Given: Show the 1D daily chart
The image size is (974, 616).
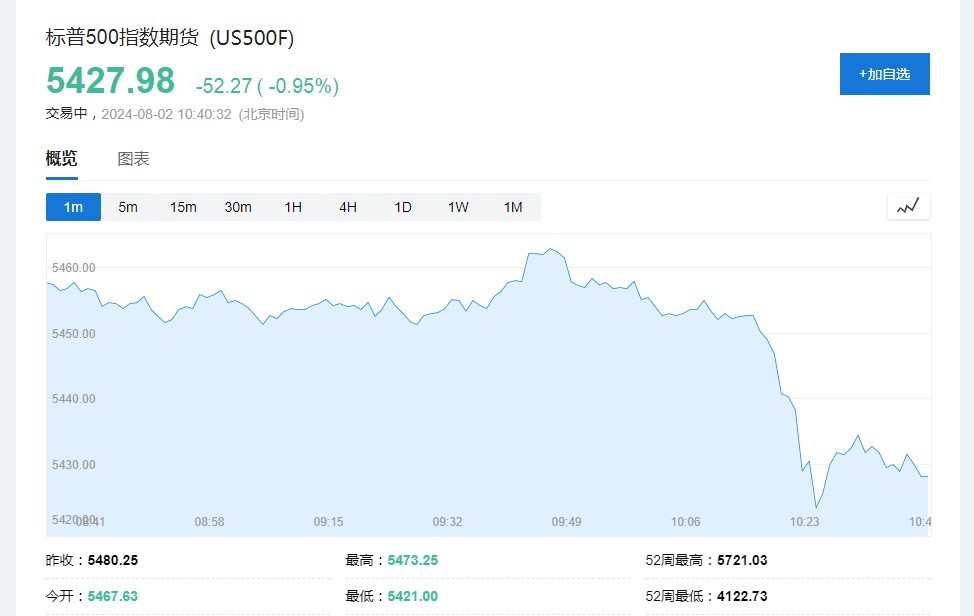Looking at the screenshot, I should tap(403, 207).
